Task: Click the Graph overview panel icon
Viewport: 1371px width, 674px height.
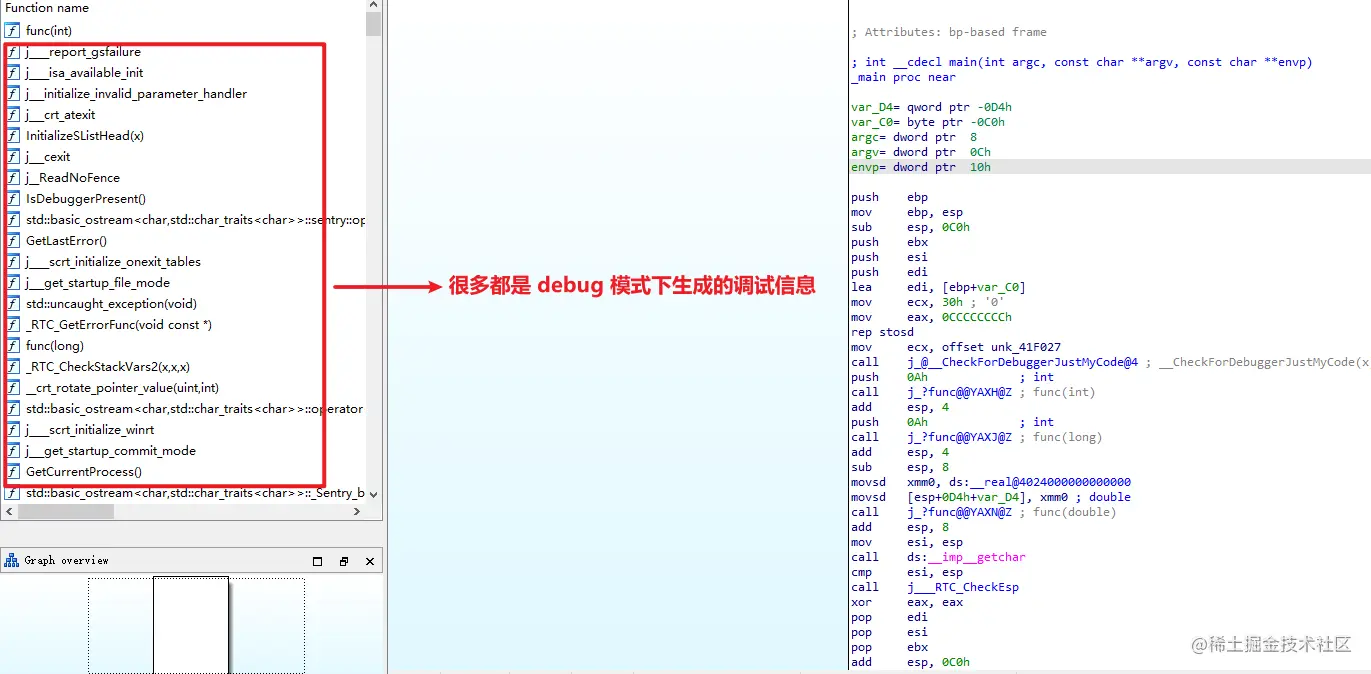Action: coord(12,560)
